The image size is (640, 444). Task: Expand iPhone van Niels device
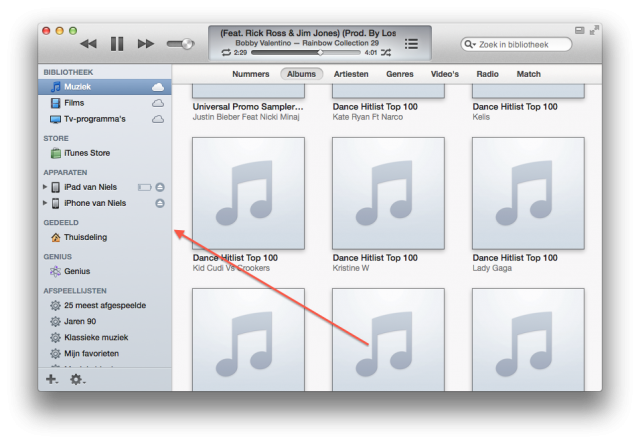45,203
